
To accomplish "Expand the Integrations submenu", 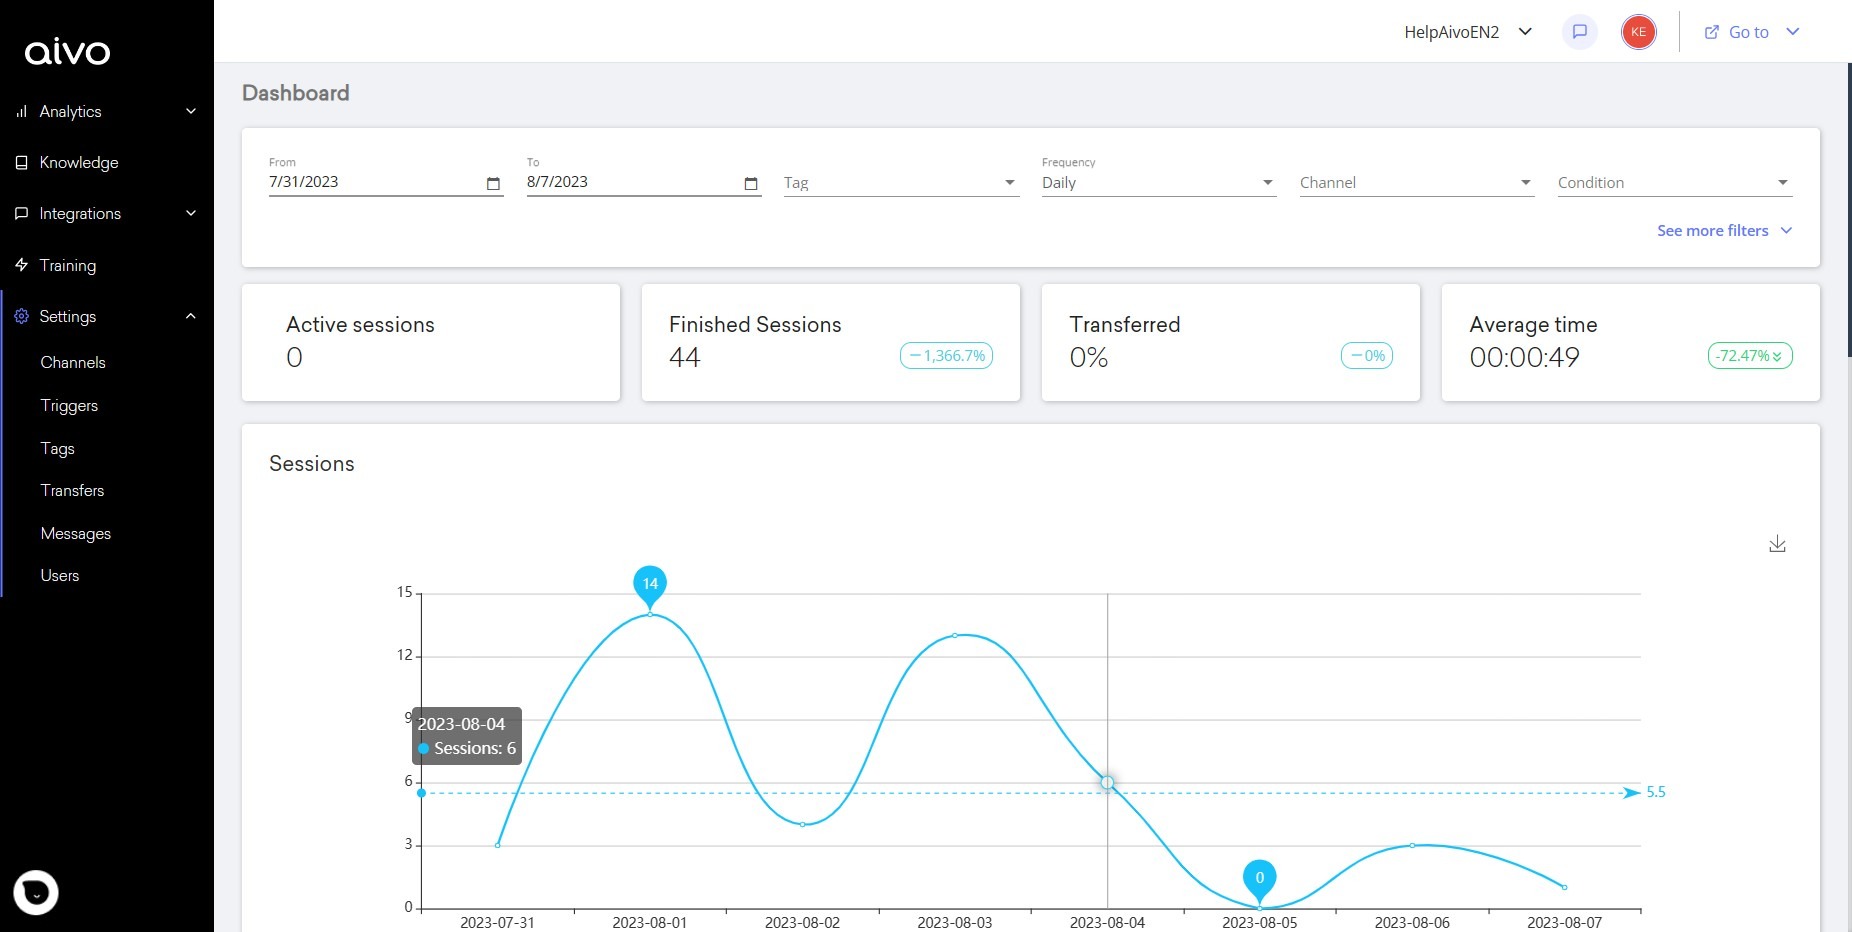I will pos(190,213).
